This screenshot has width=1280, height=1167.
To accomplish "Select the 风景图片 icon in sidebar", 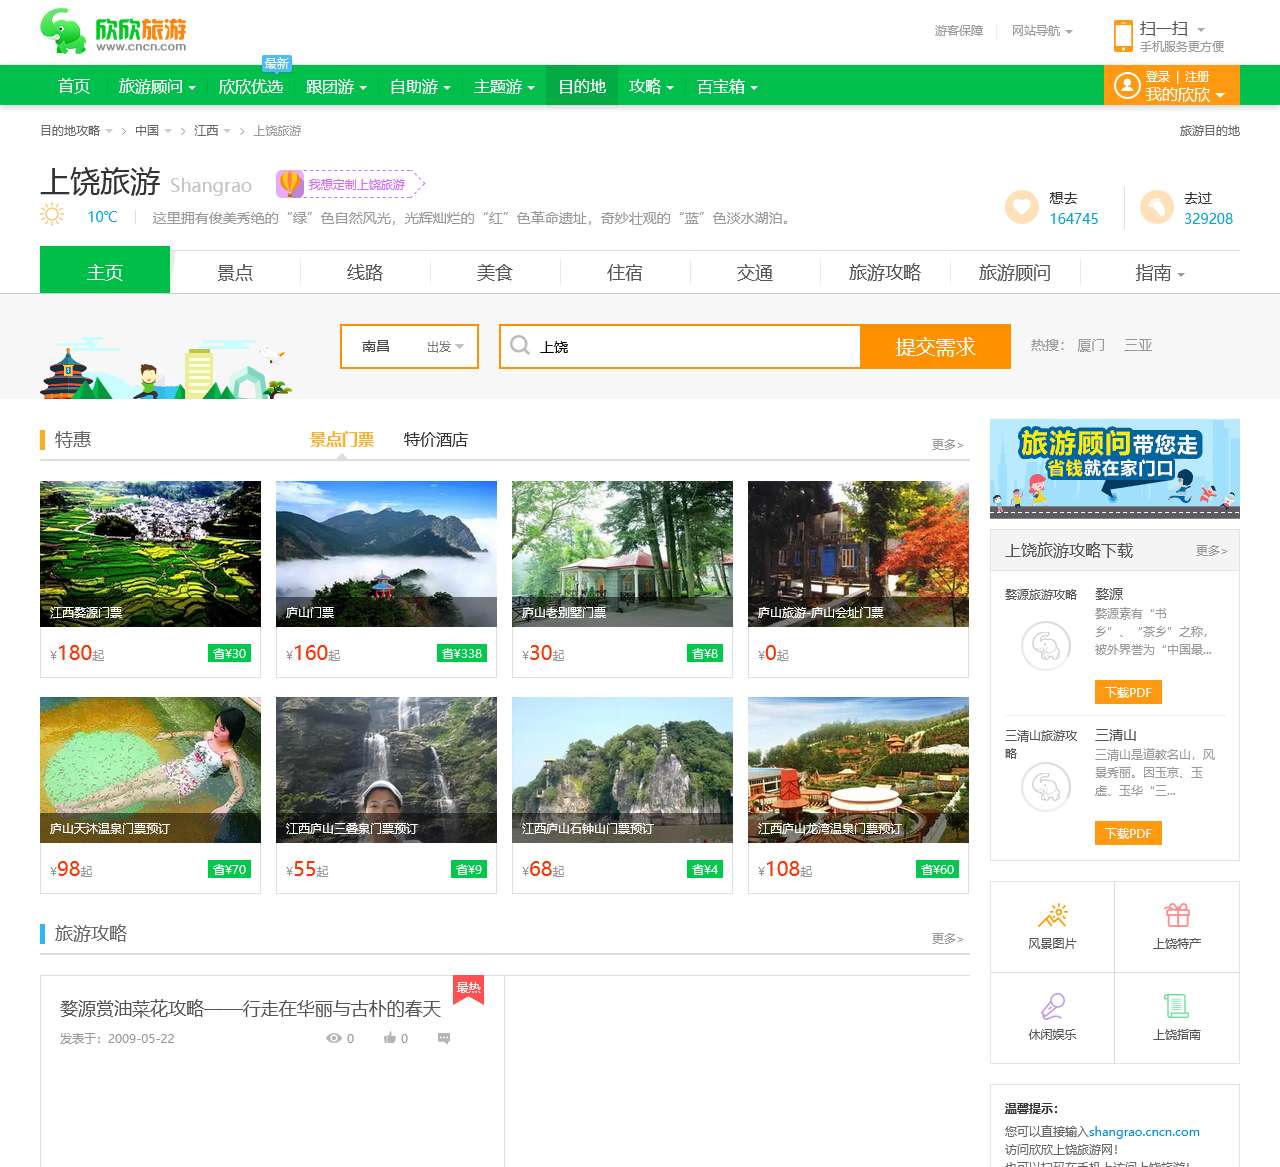I will tap(1052, 914).
